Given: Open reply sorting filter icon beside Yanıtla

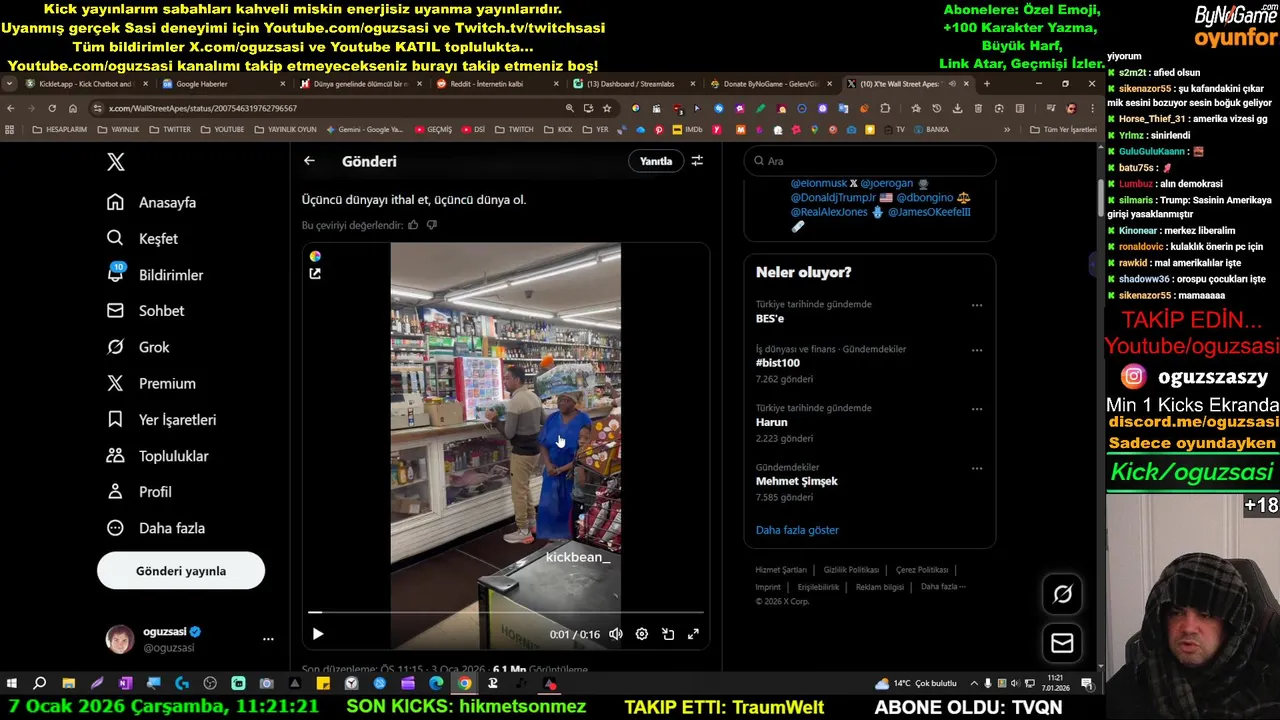Looking at the screenshot, I should click(x=697, y=161).
